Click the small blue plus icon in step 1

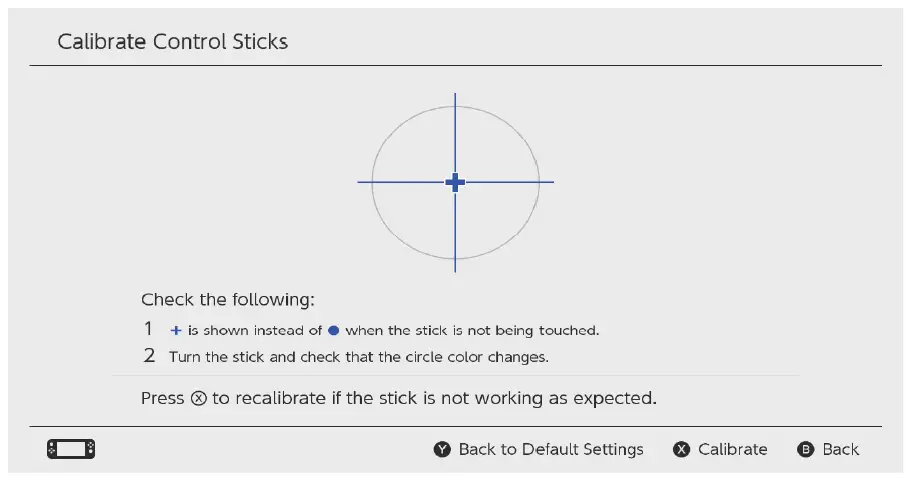pyautogui.click(x=176, y=330)
